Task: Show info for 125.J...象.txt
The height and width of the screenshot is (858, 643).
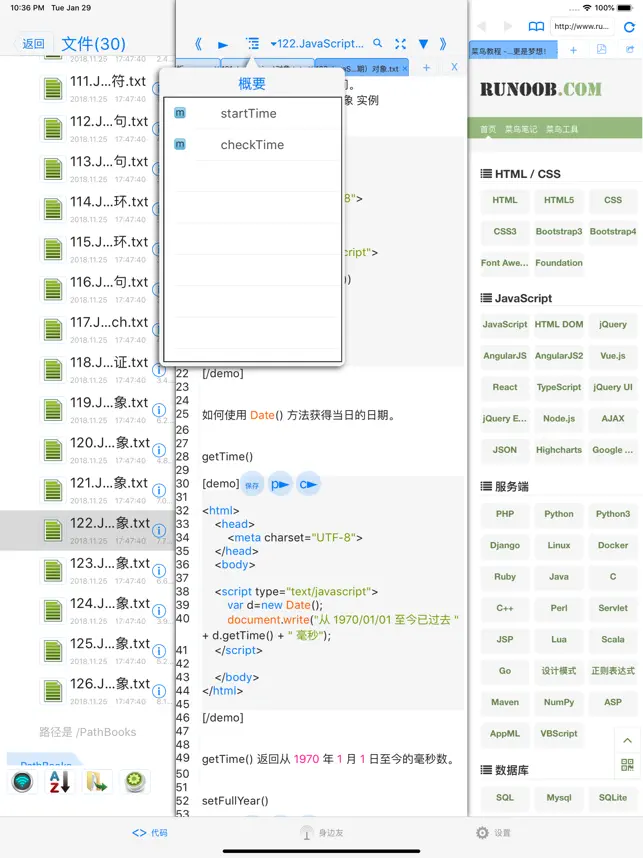Action: [159, 651]
